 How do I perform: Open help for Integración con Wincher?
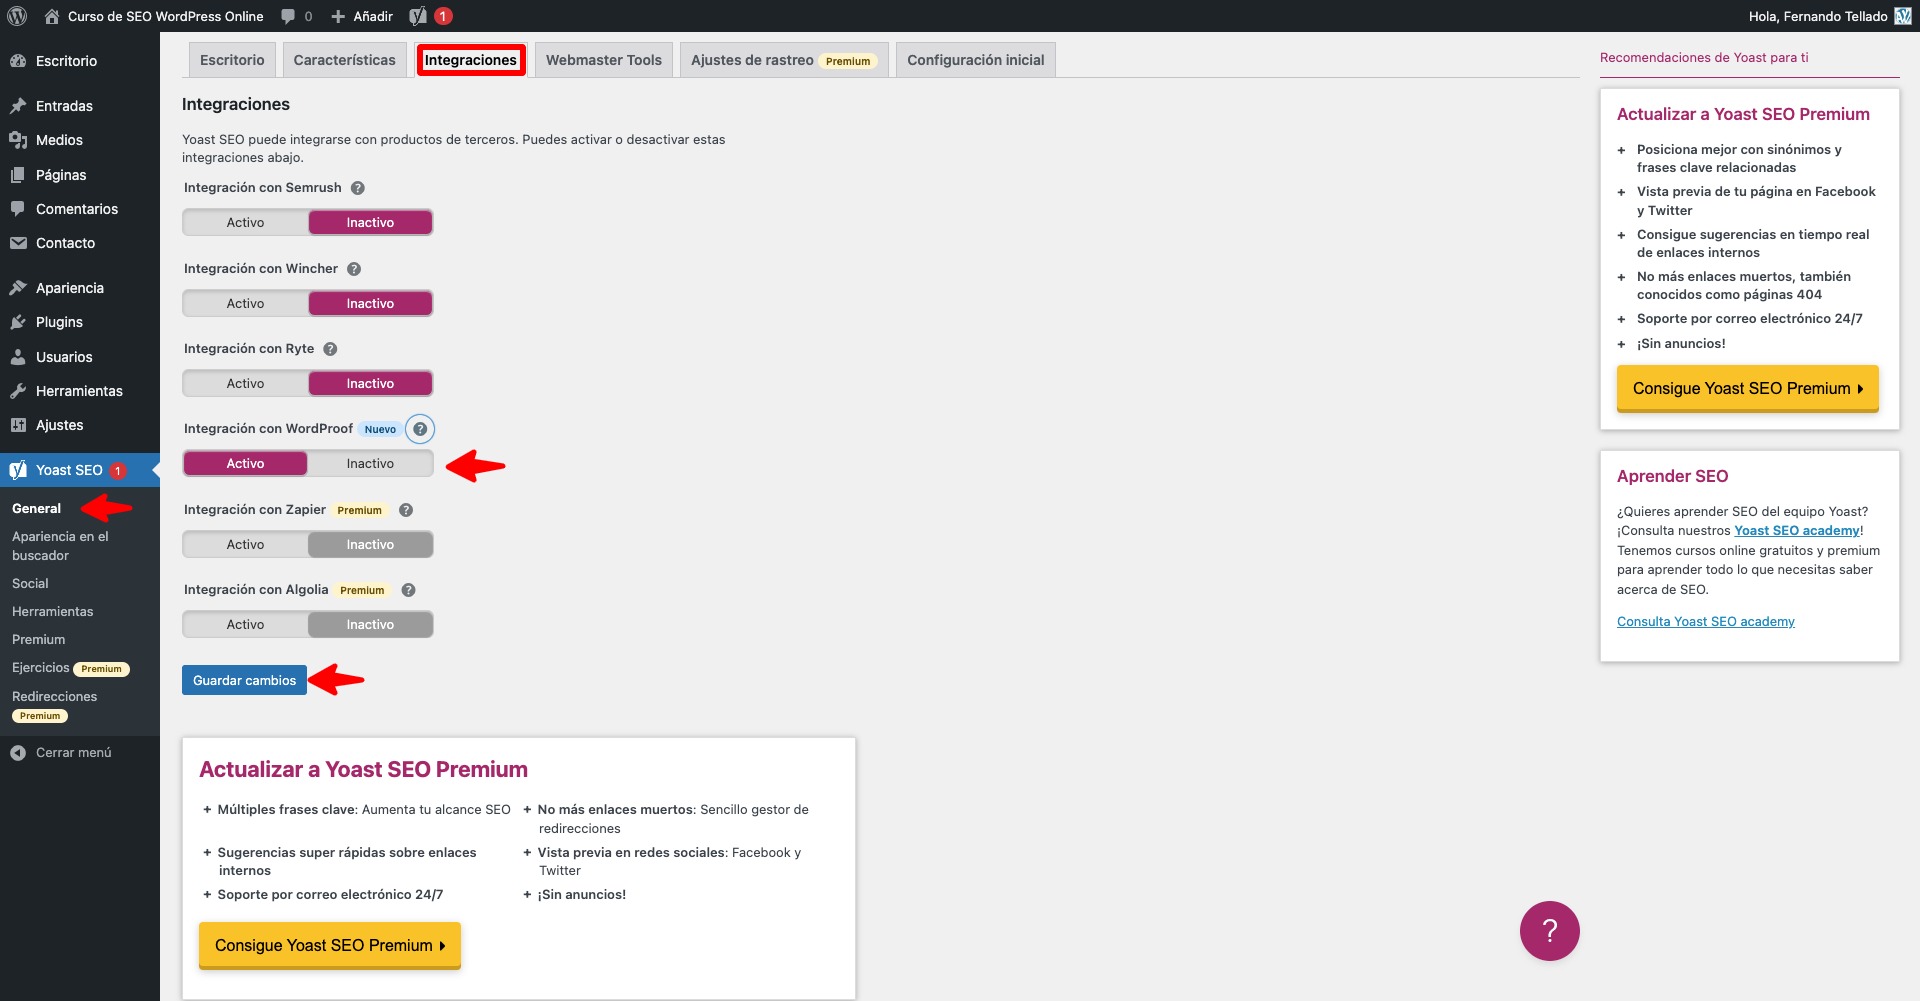[x=354, y=269]
